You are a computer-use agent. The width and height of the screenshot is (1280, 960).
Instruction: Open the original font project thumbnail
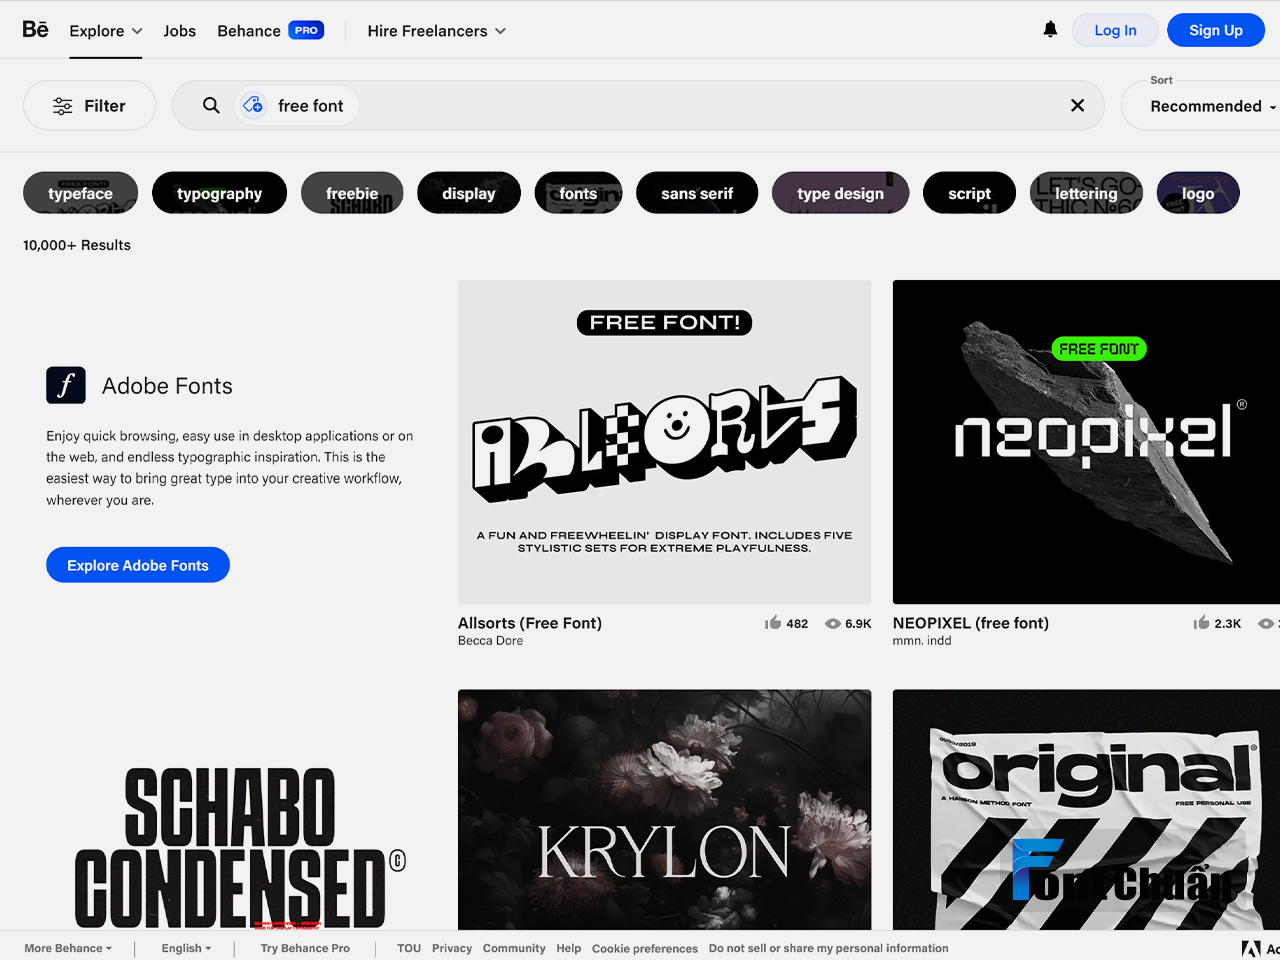1086,810
